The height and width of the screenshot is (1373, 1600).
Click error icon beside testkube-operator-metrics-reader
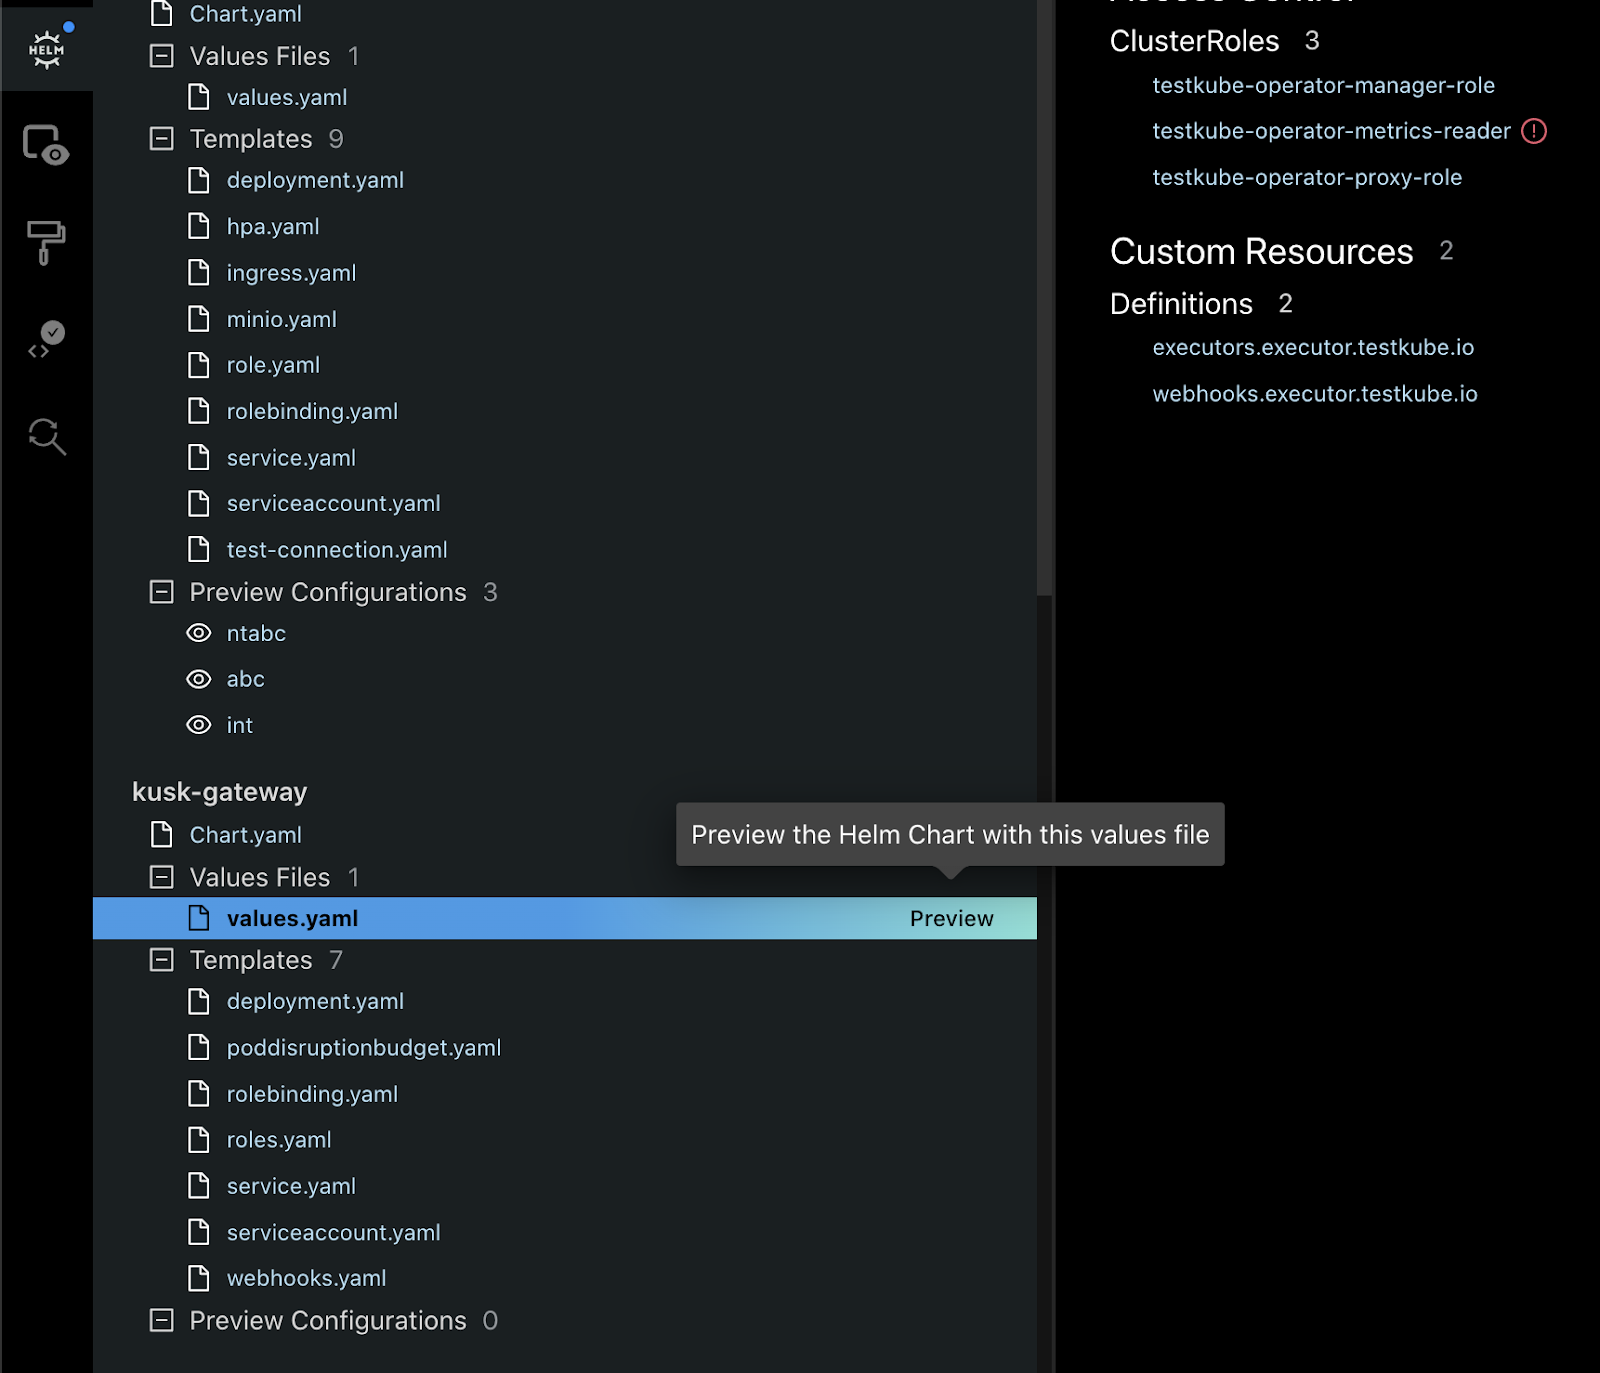point(1534,131)
